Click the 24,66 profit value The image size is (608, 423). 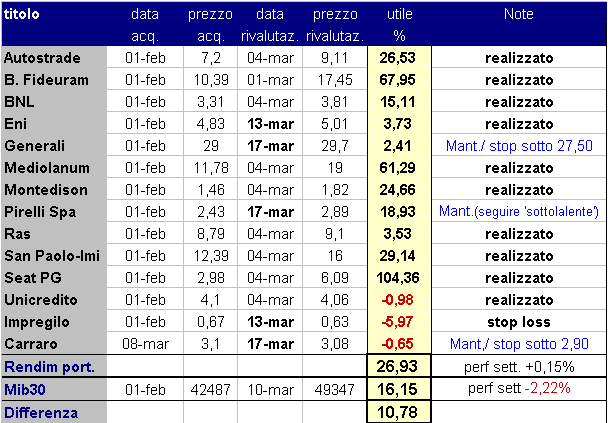397,190
